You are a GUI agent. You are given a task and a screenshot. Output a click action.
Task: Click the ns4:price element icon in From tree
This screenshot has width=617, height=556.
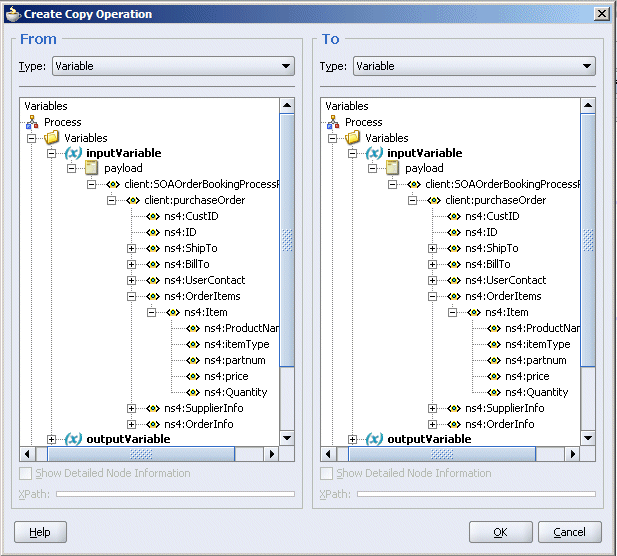pyautogui.click(x=193, y=376)
